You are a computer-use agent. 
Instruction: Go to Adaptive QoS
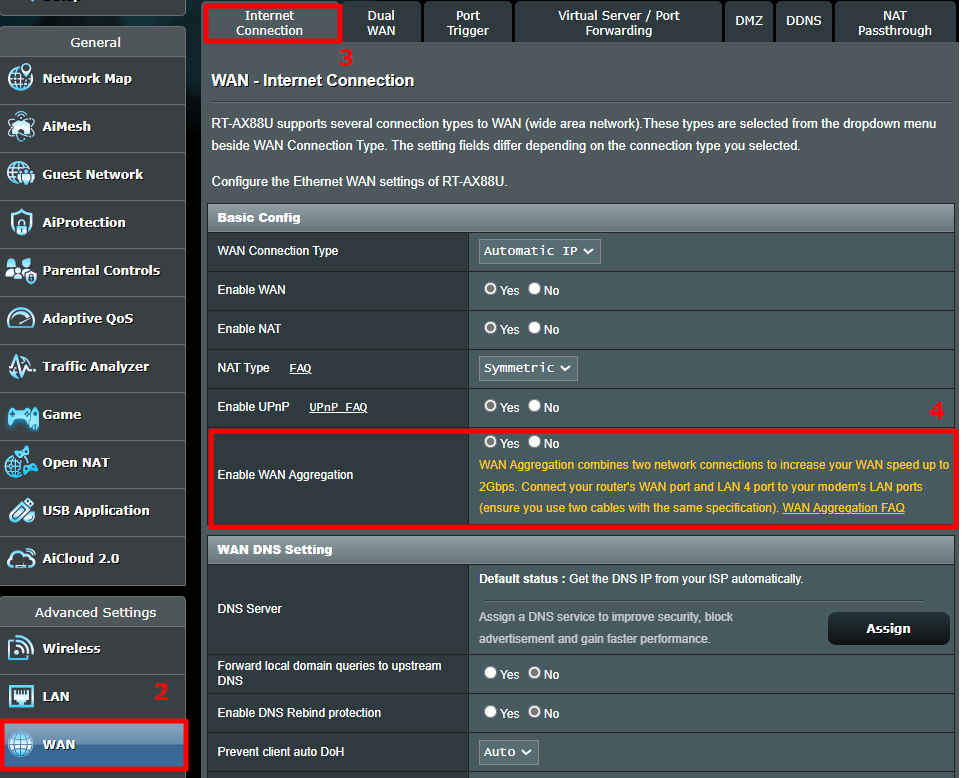(x=88, y=319)
